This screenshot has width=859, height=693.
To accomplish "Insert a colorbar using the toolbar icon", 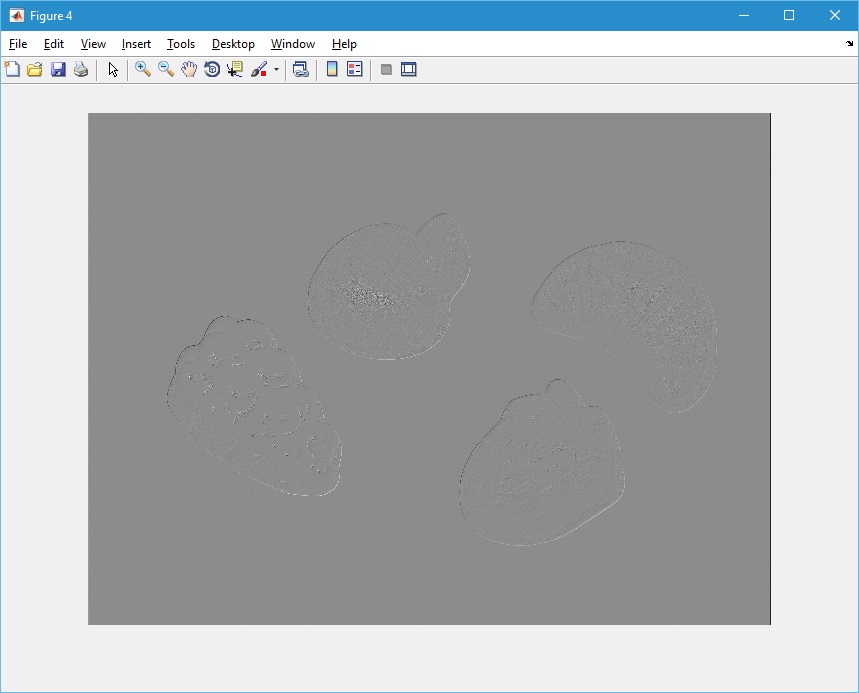I will tap(332, 69).
